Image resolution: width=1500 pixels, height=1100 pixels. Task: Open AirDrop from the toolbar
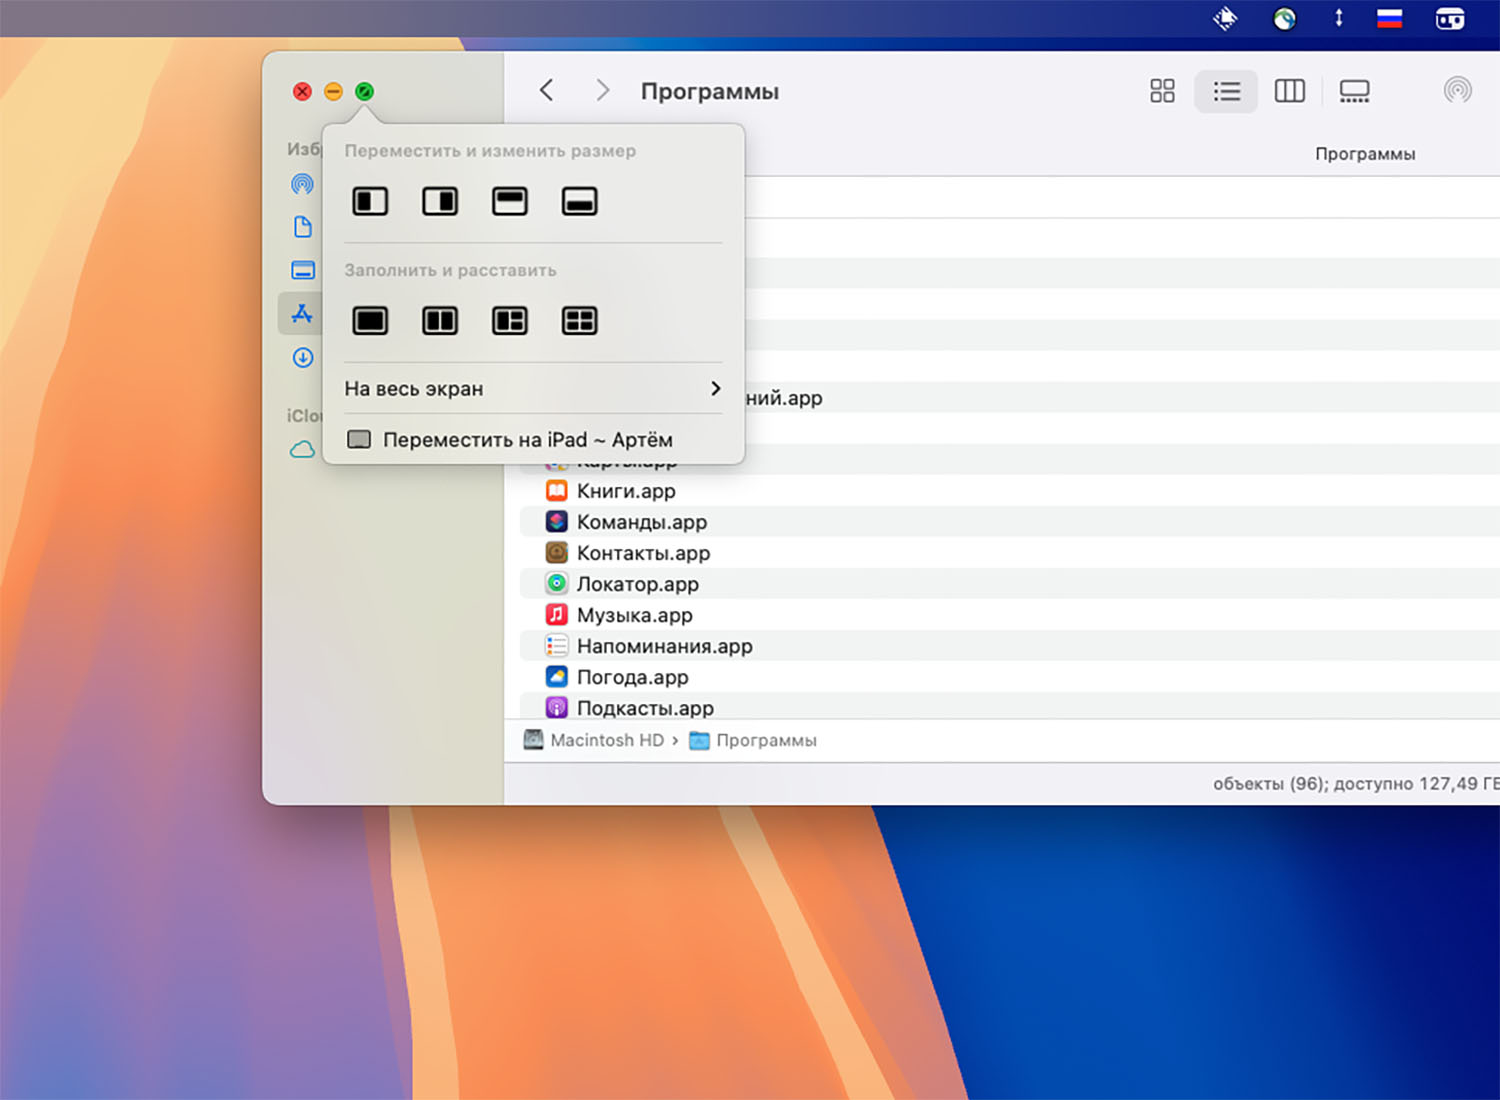click(1457, 91)
